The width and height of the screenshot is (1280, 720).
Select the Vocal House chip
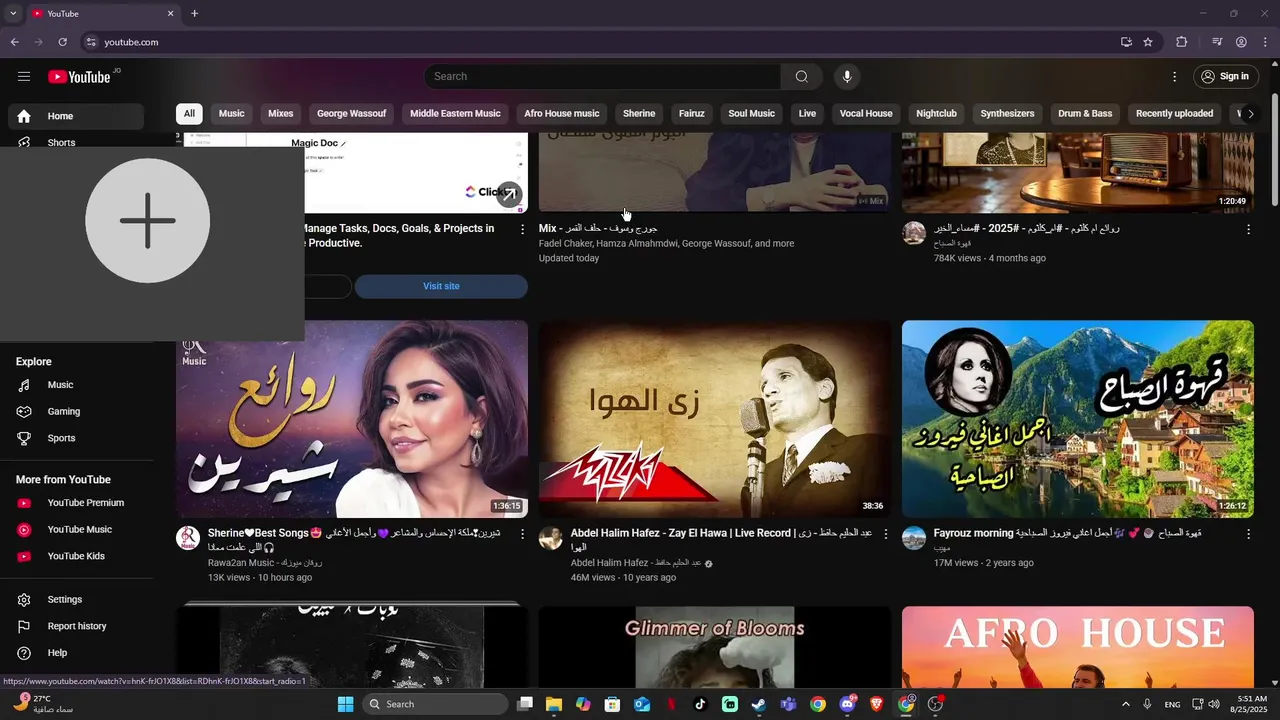(x=866, y=114)
